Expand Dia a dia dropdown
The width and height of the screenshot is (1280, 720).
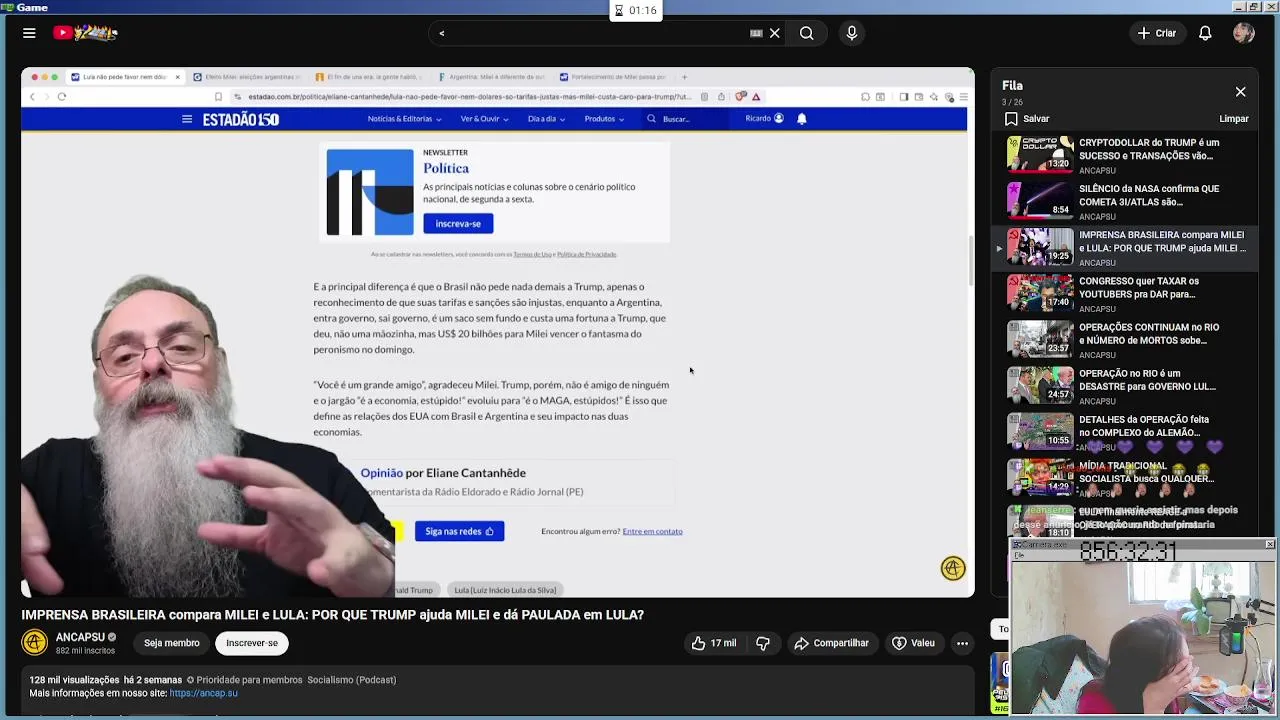pyautogui.click(x=546, y=119)
